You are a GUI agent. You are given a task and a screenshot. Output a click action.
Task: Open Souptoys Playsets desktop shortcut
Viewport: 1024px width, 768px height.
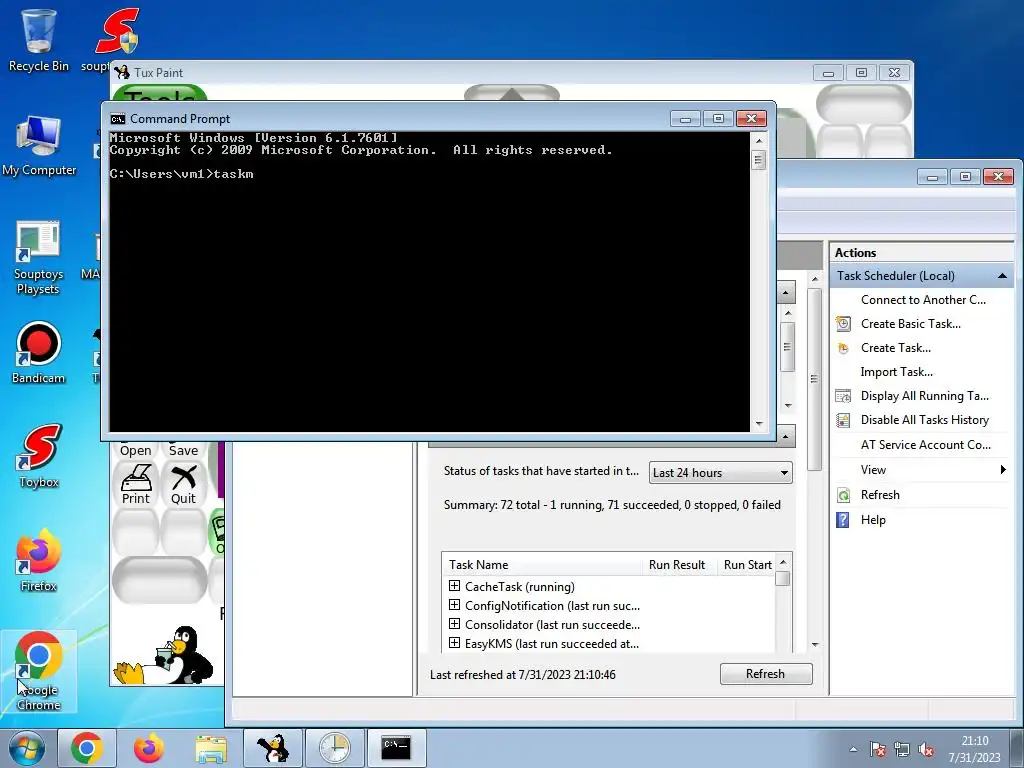coord(39,258)
